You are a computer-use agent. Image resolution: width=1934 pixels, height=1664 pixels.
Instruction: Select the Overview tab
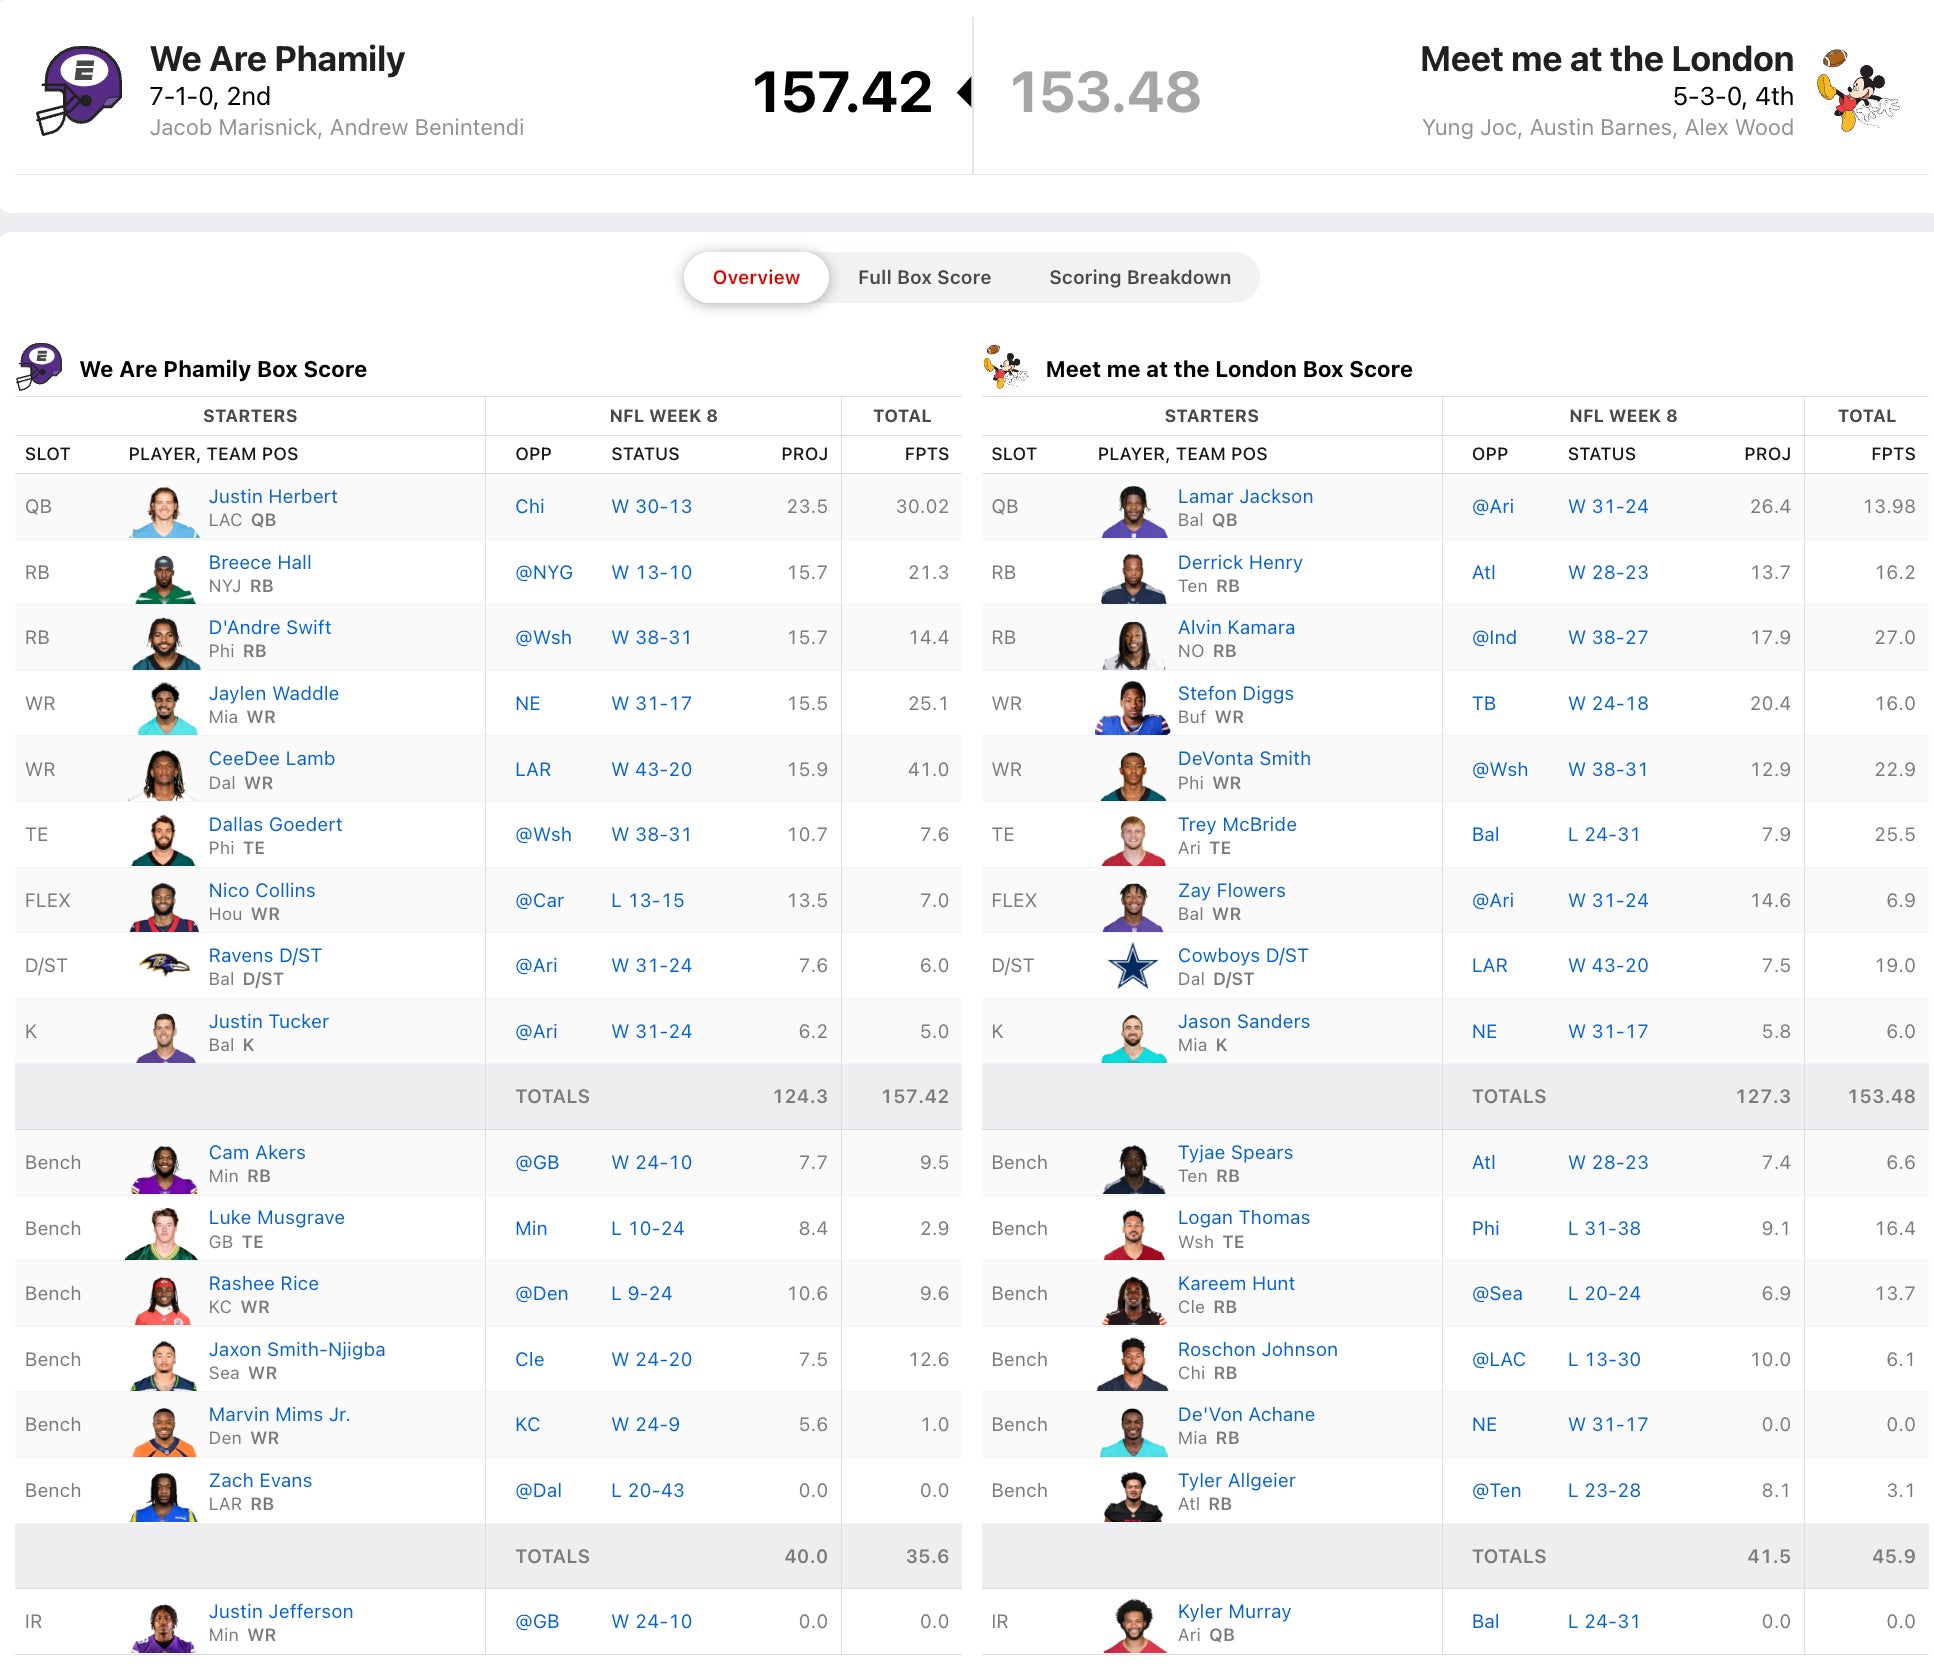[756, 277]
